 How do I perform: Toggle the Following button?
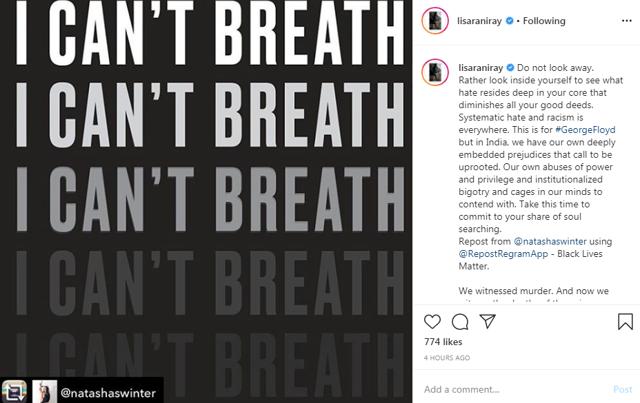pos(544,21)
